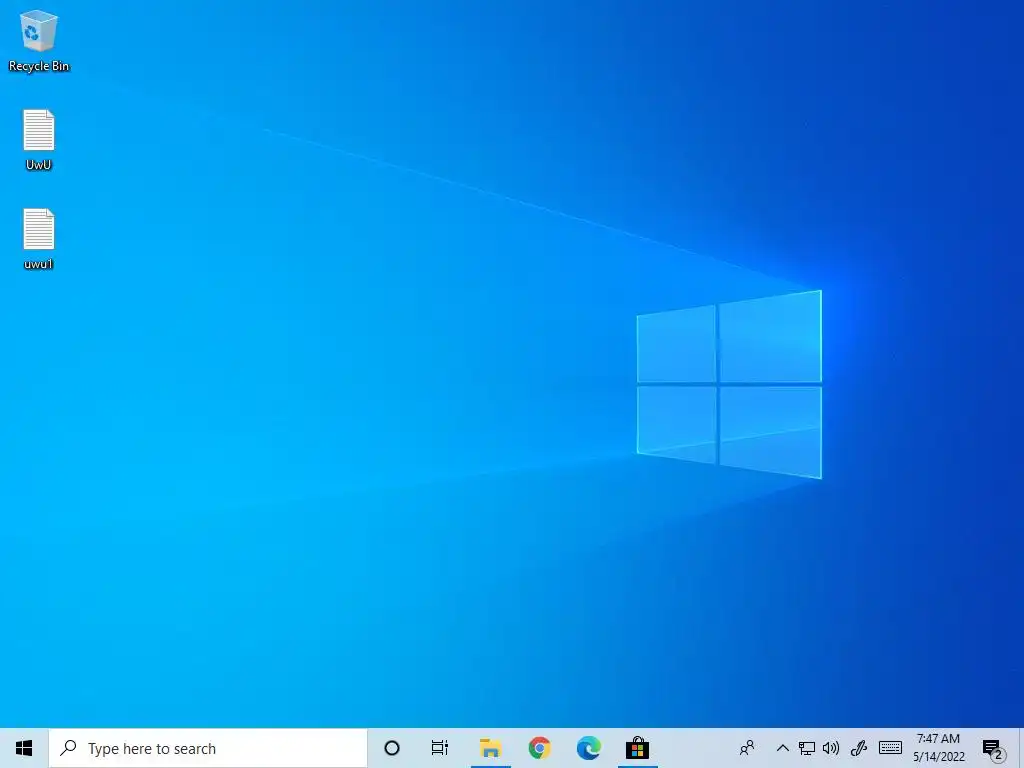Select the Recycle Bin desktop icon
Viewport: 1024px width, 768px height.
pyautogui.click(x=39, y=40)
